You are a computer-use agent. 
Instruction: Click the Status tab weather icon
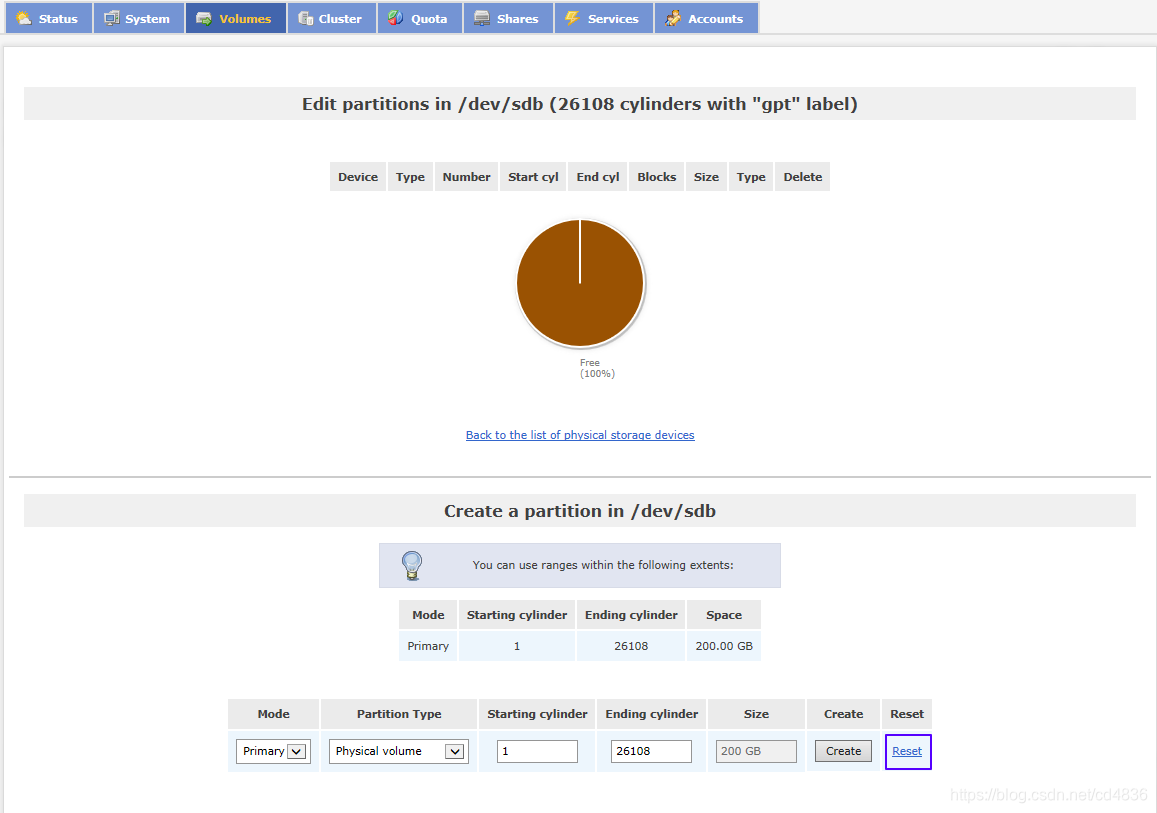tap(24, 18)
